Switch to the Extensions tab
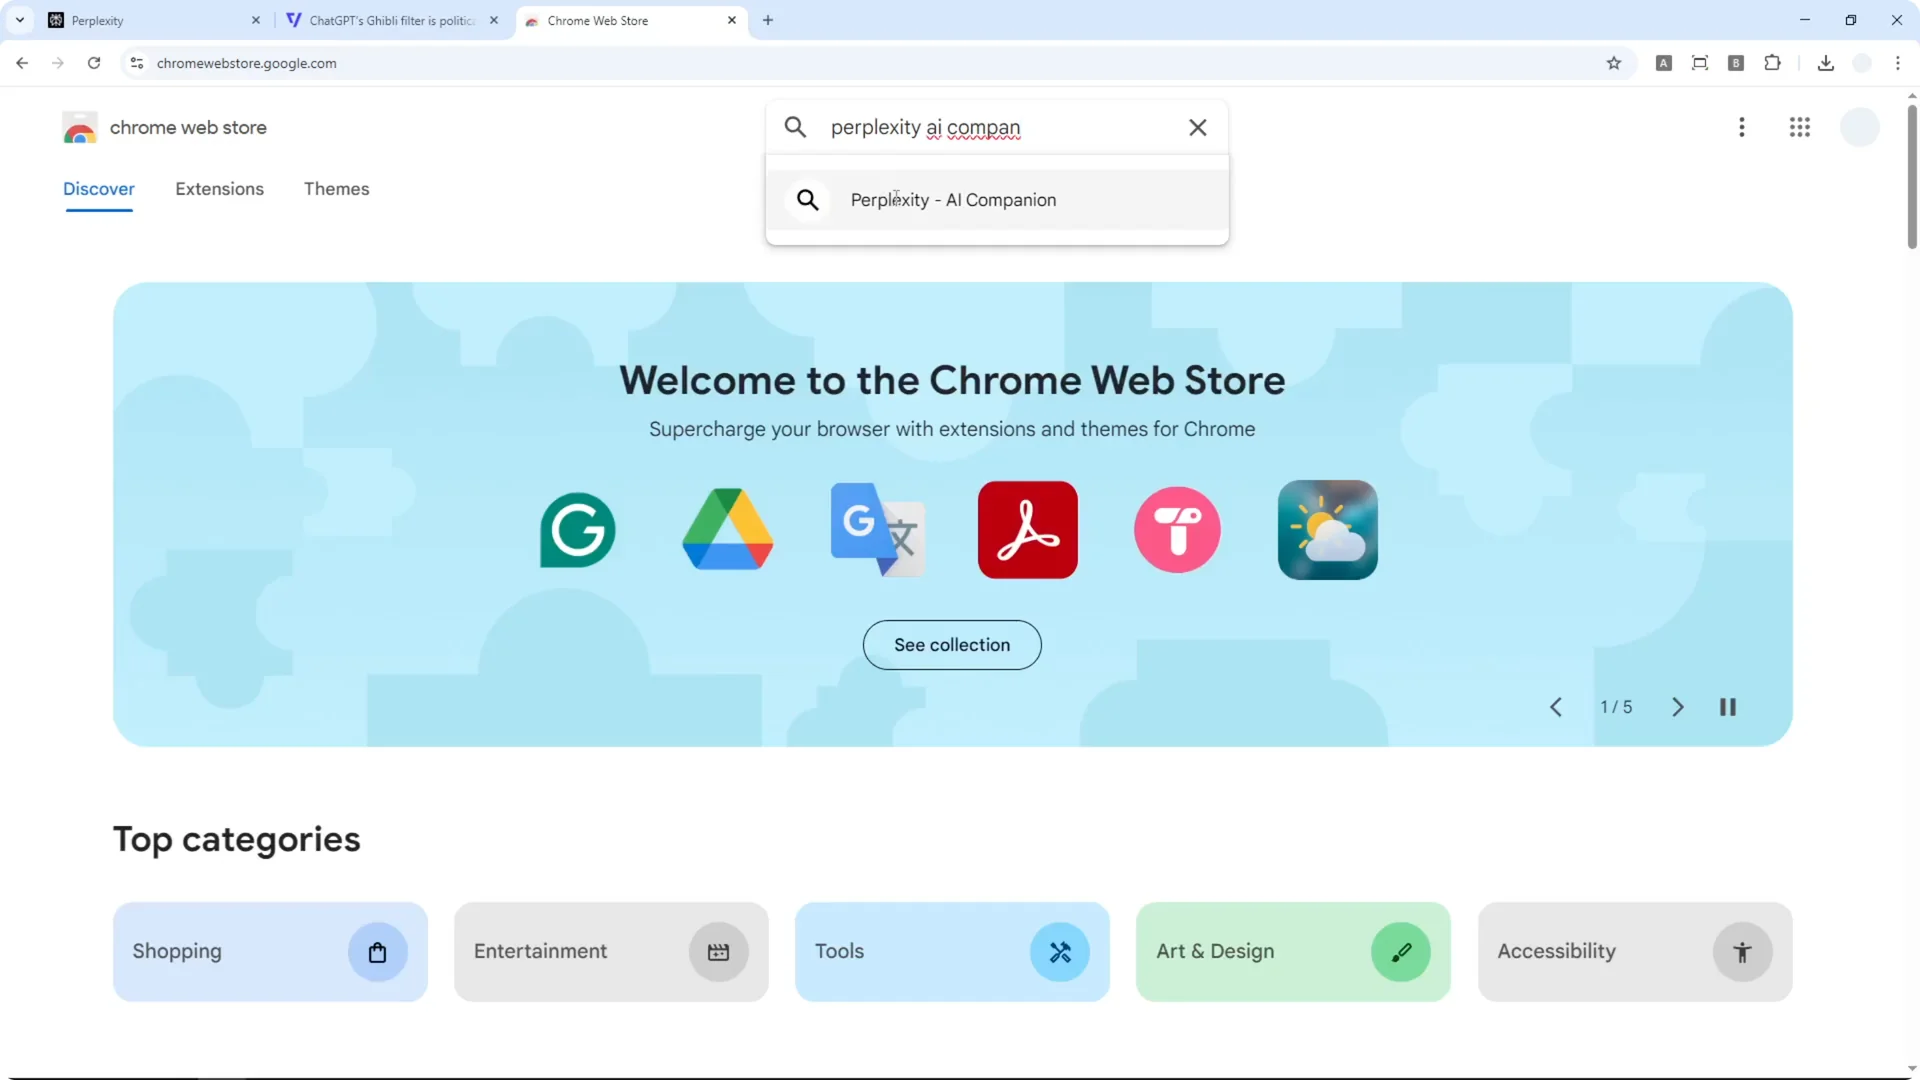 point(219,189)
